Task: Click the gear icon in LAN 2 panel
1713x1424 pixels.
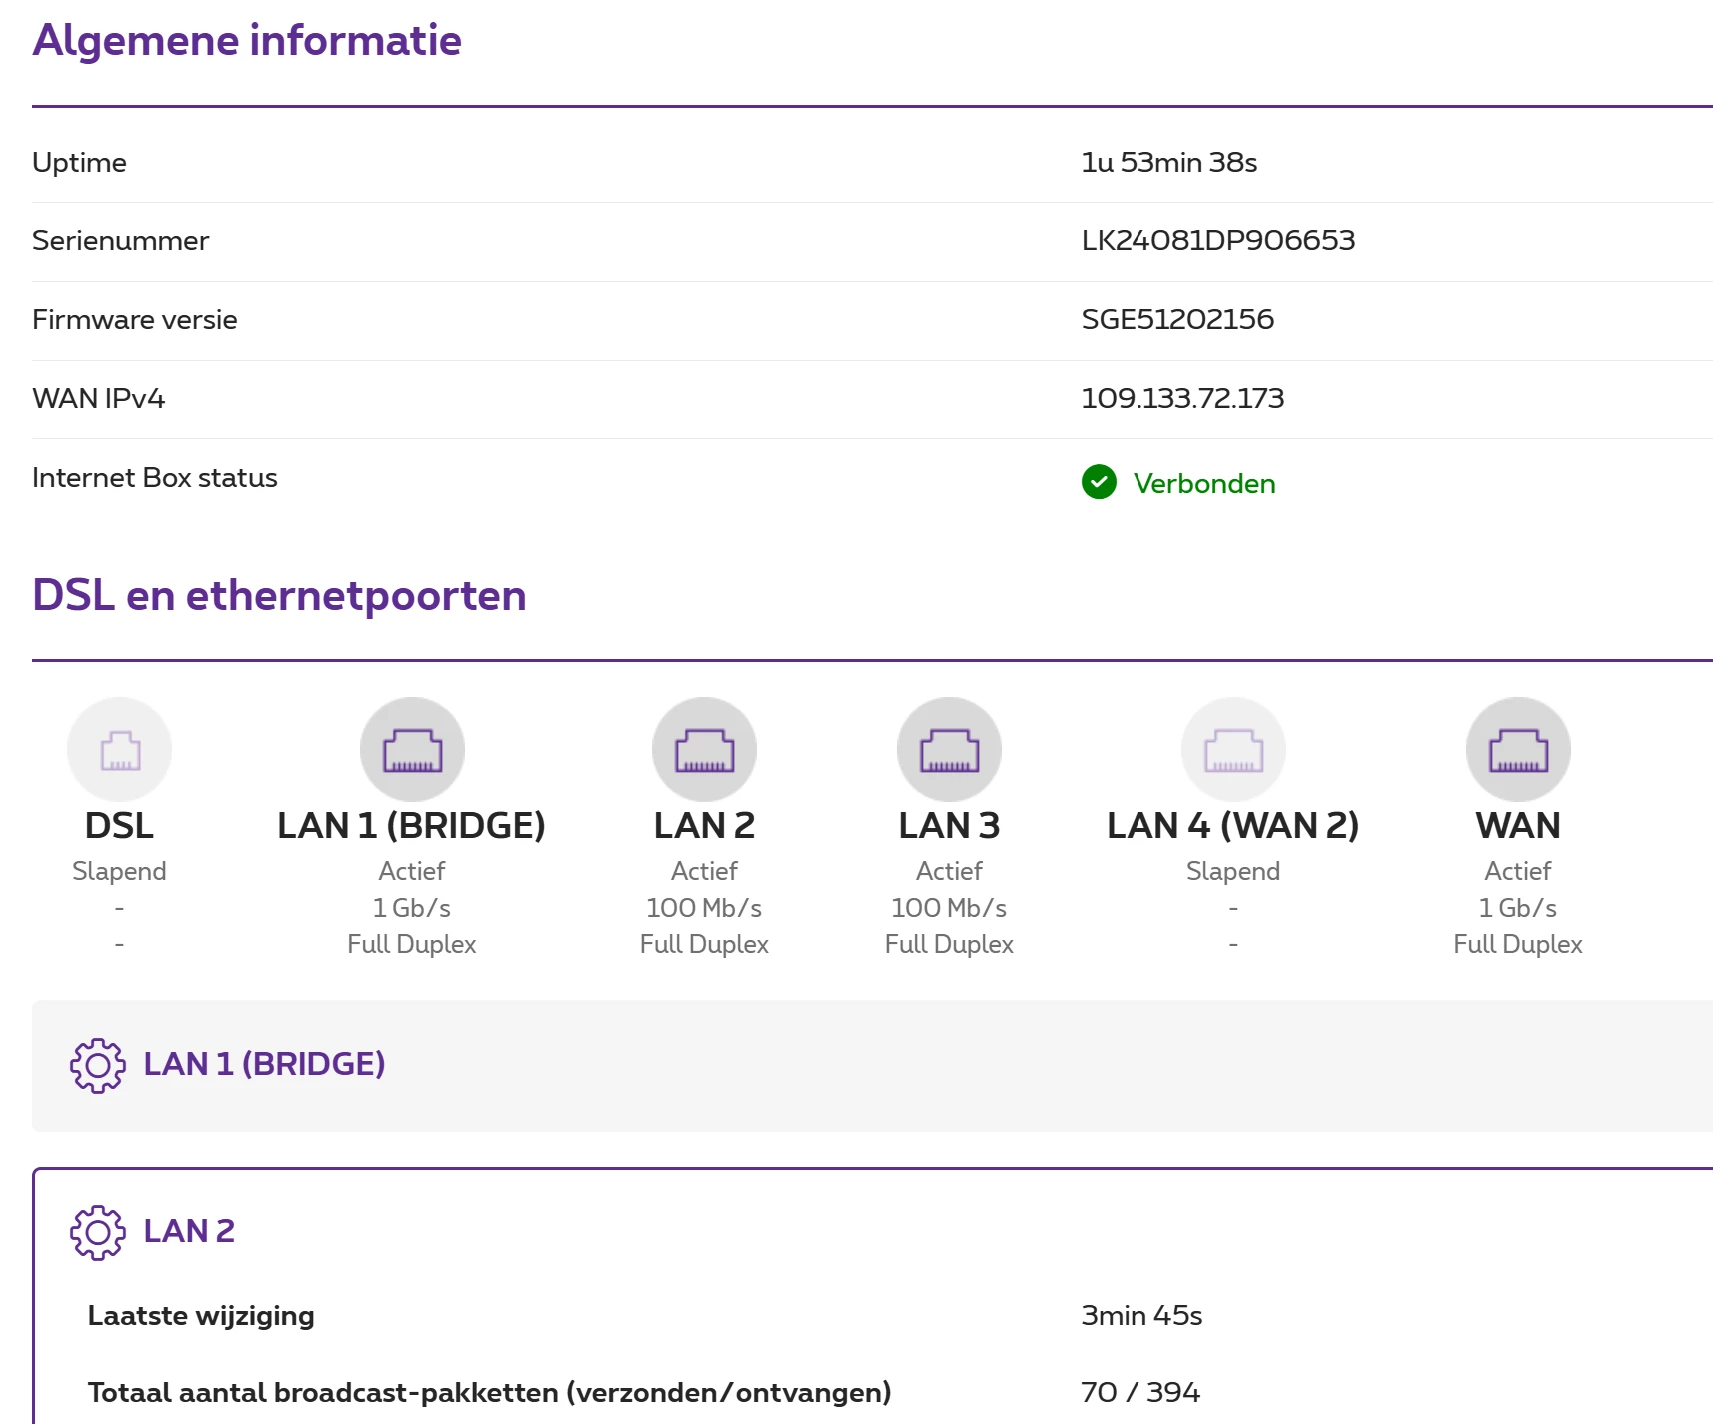Action: pyautogui.click(x=97, y=1232)
